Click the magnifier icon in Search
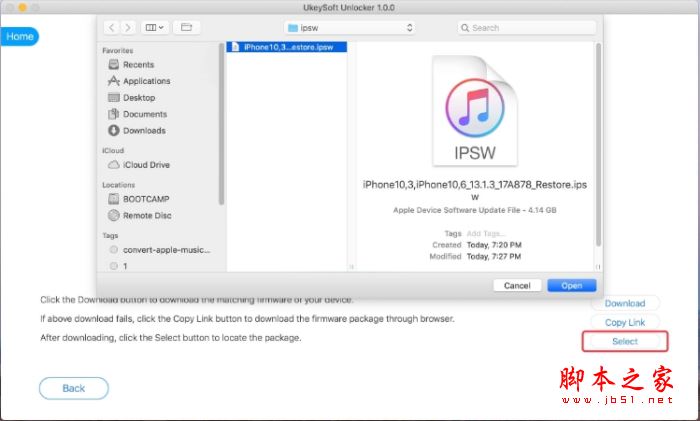The height and width of the screenshot is (421, 700). point(465,28)
